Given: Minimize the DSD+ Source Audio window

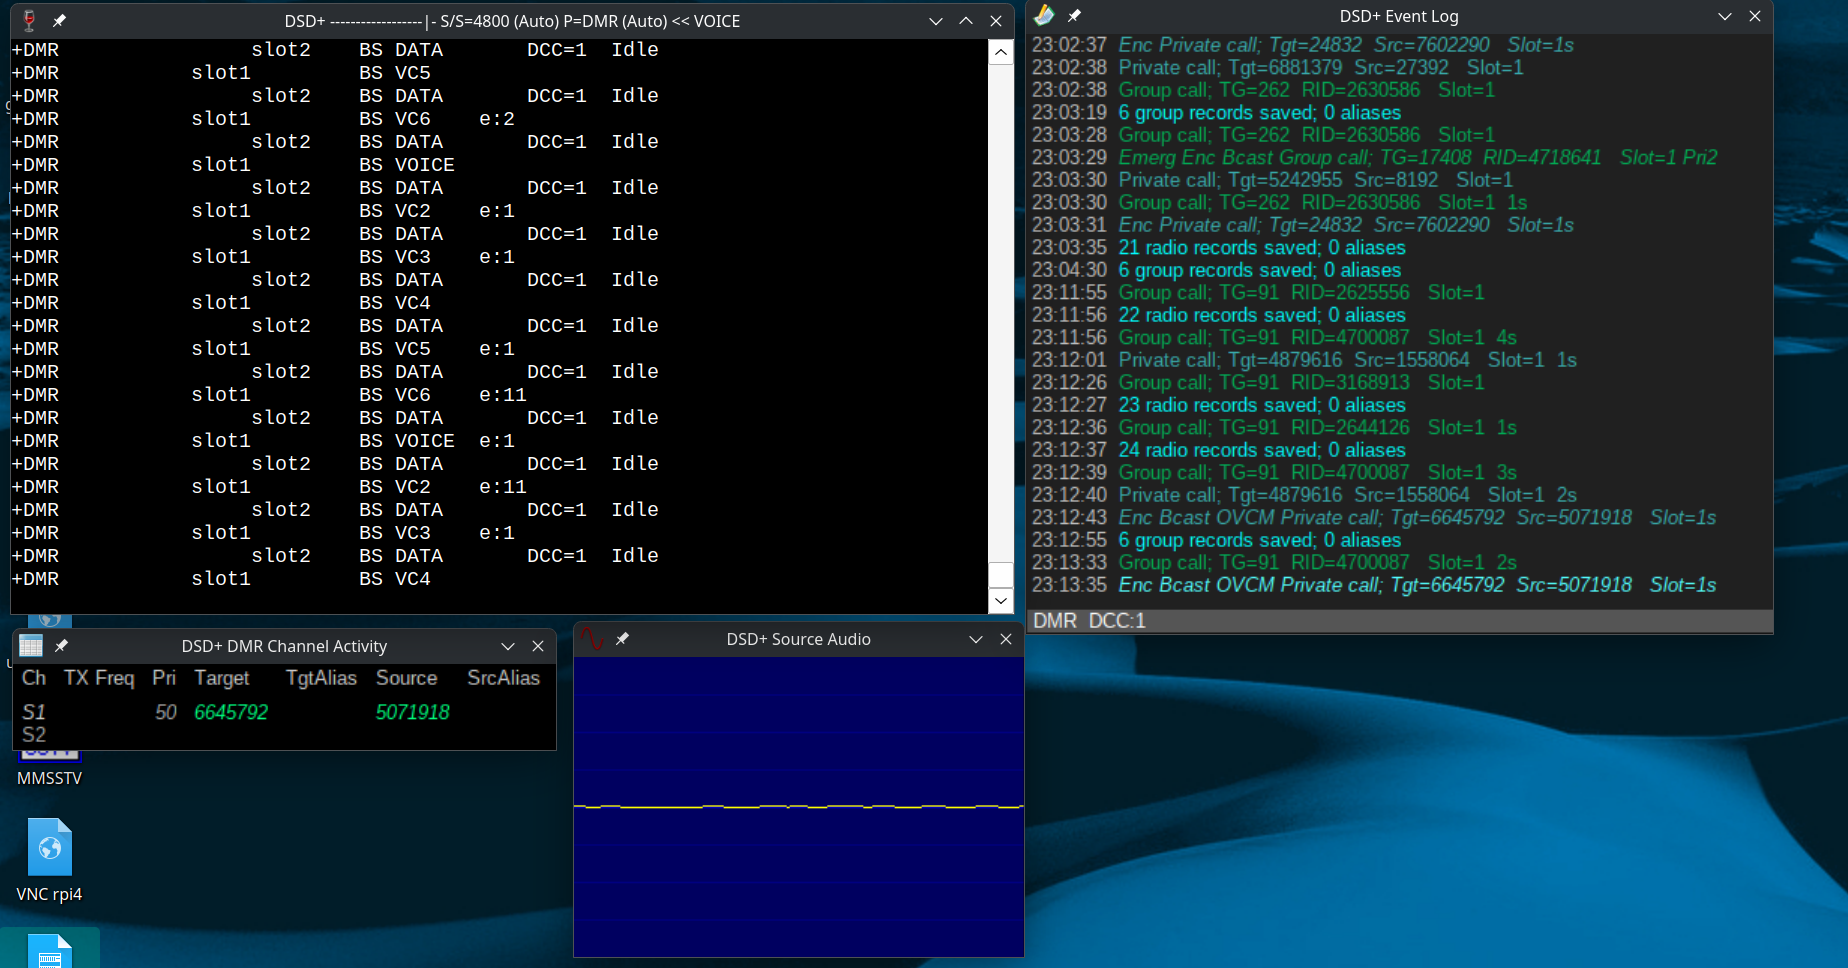Looking at the screenshot, I should tap(976, 639).
